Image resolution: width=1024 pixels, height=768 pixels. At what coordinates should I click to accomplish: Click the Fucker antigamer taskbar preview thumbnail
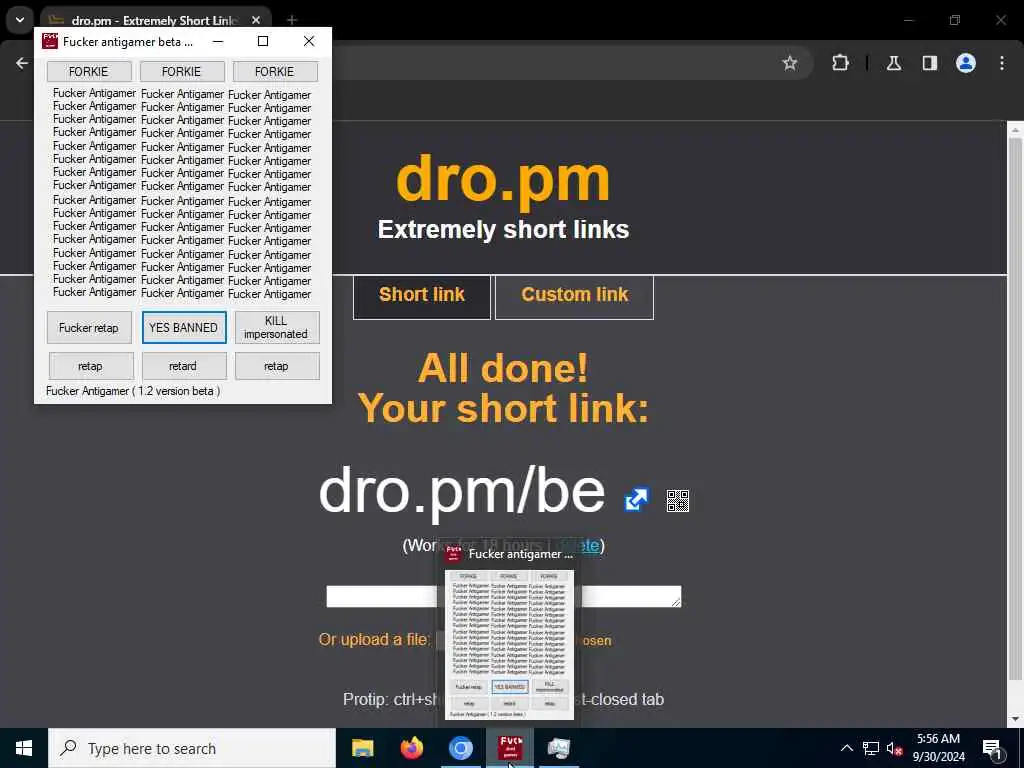tap(509, 645)
